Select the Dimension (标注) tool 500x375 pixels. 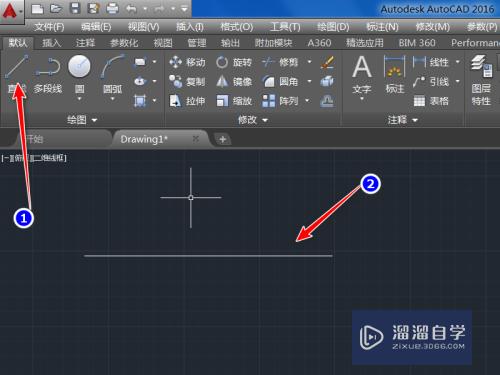coord(395,75)
